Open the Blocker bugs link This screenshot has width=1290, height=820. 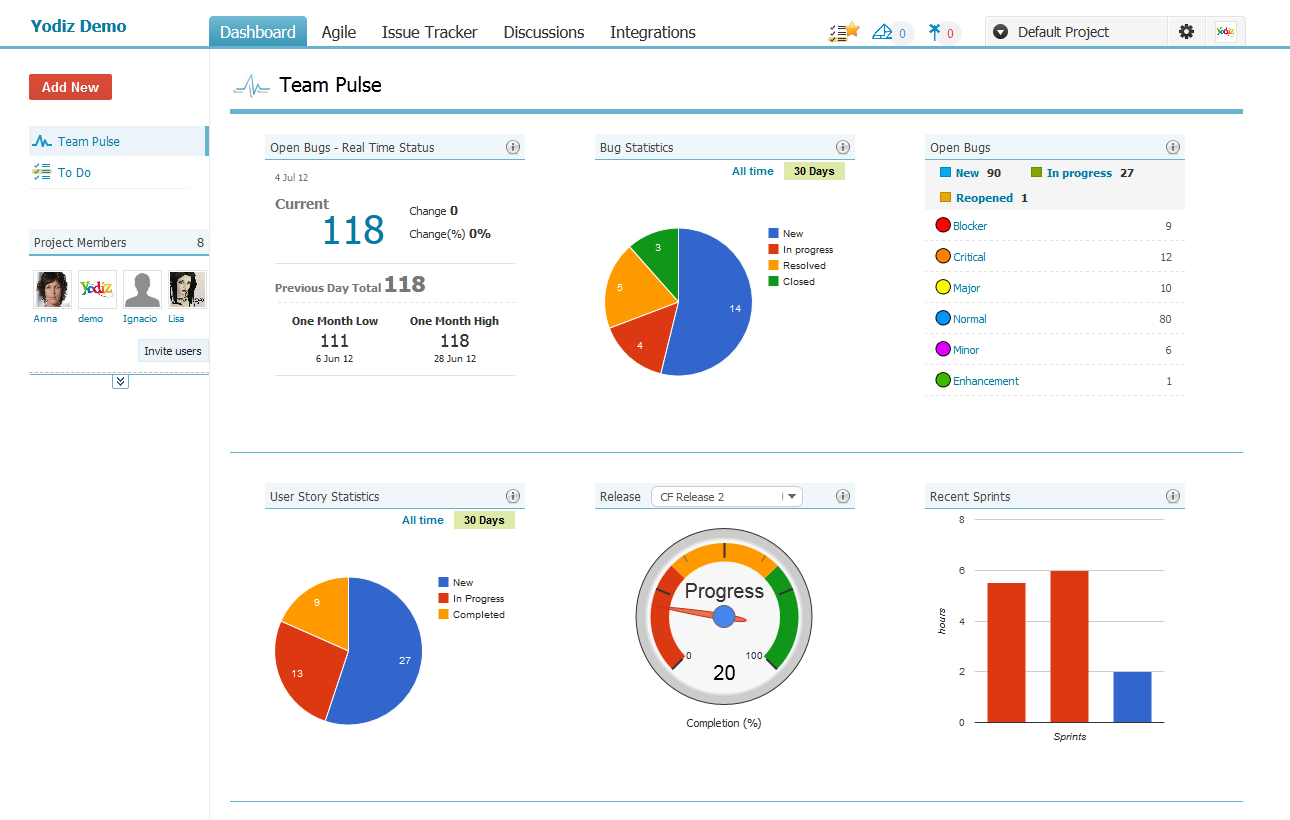[x=969, y=226]
